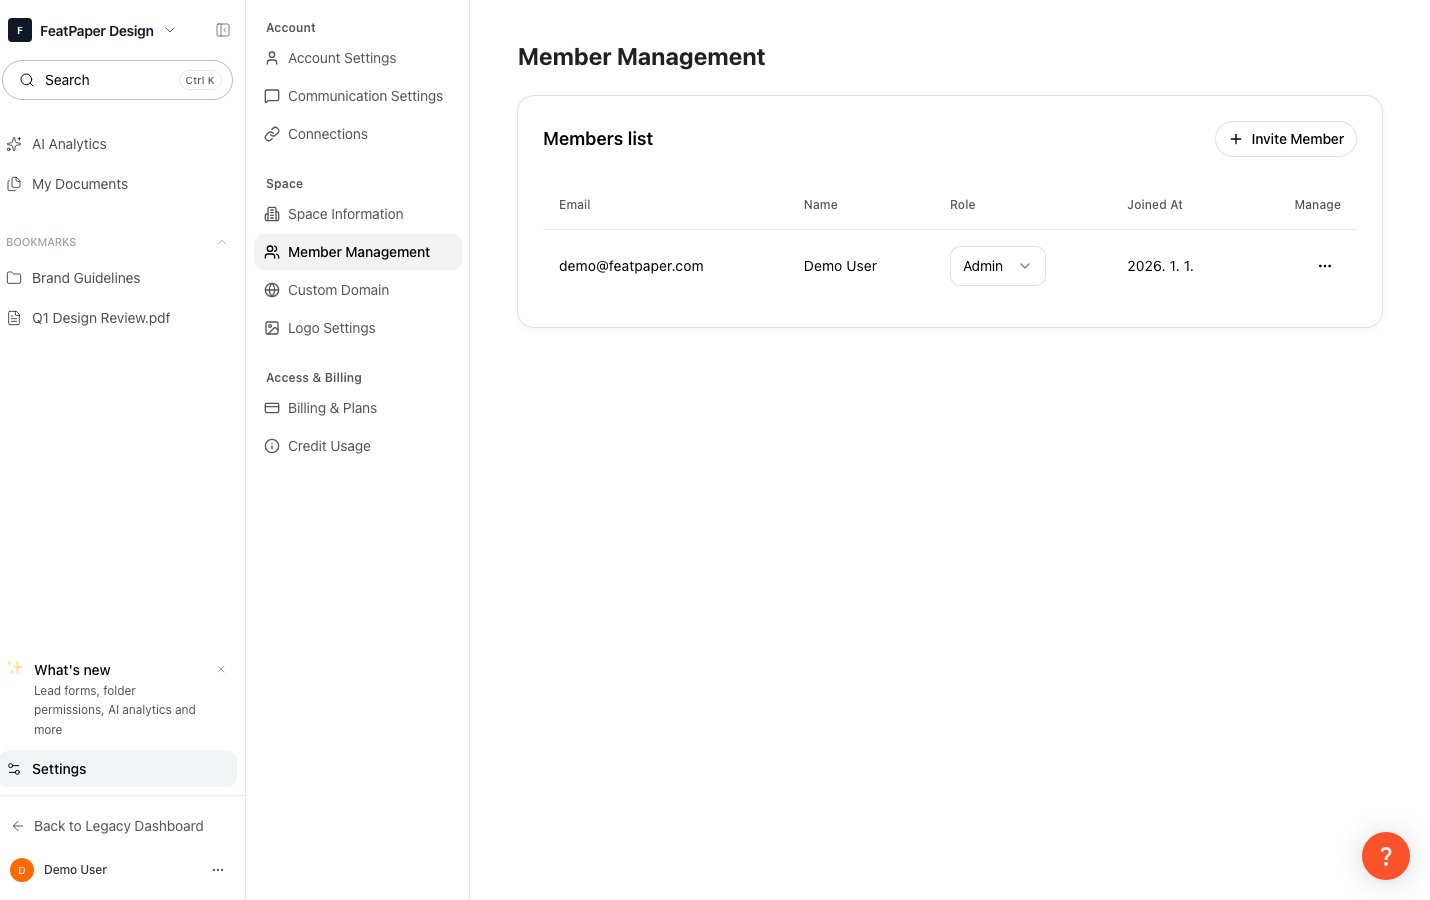Screen dimensions: 1430x900
Task: Open the Admin role dropdown
Action: [x=998, y=266]
